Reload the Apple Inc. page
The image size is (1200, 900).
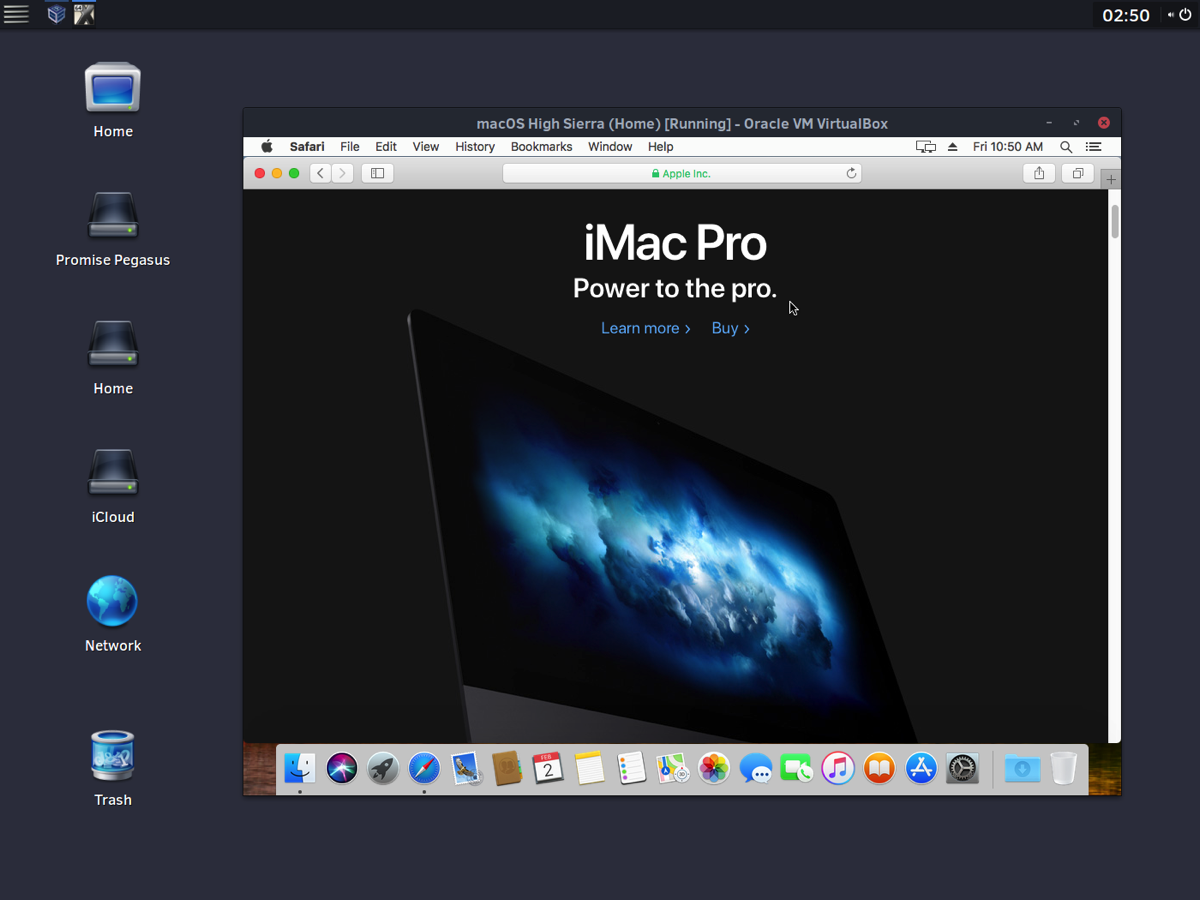point(851,173)
